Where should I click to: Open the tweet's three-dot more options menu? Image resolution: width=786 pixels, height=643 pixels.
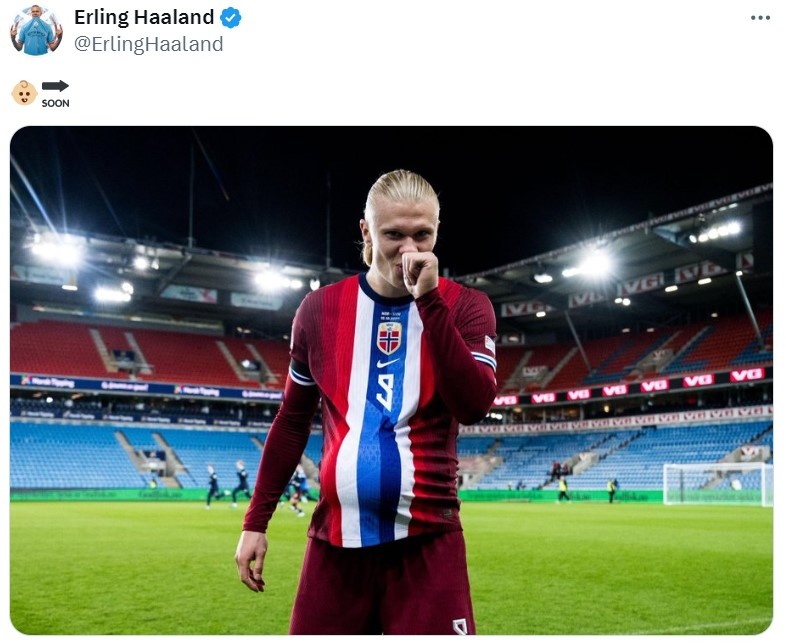pyautogui.click(x=760, y=18)
